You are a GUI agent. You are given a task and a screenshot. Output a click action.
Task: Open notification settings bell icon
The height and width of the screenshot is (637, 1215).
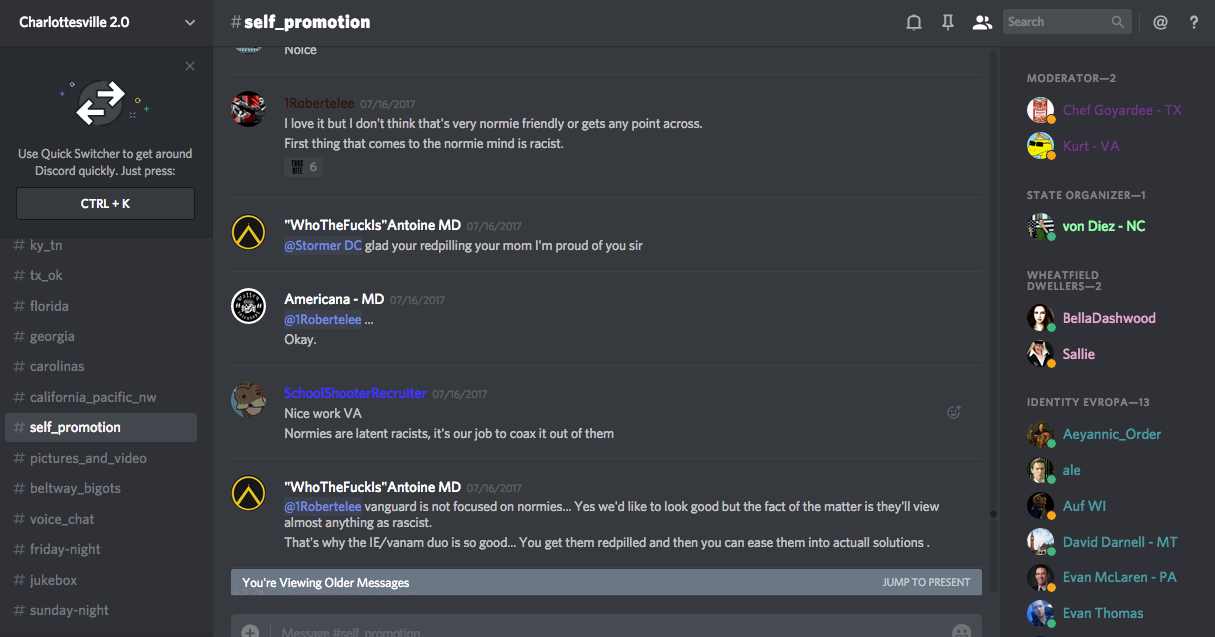click(913, 22)
